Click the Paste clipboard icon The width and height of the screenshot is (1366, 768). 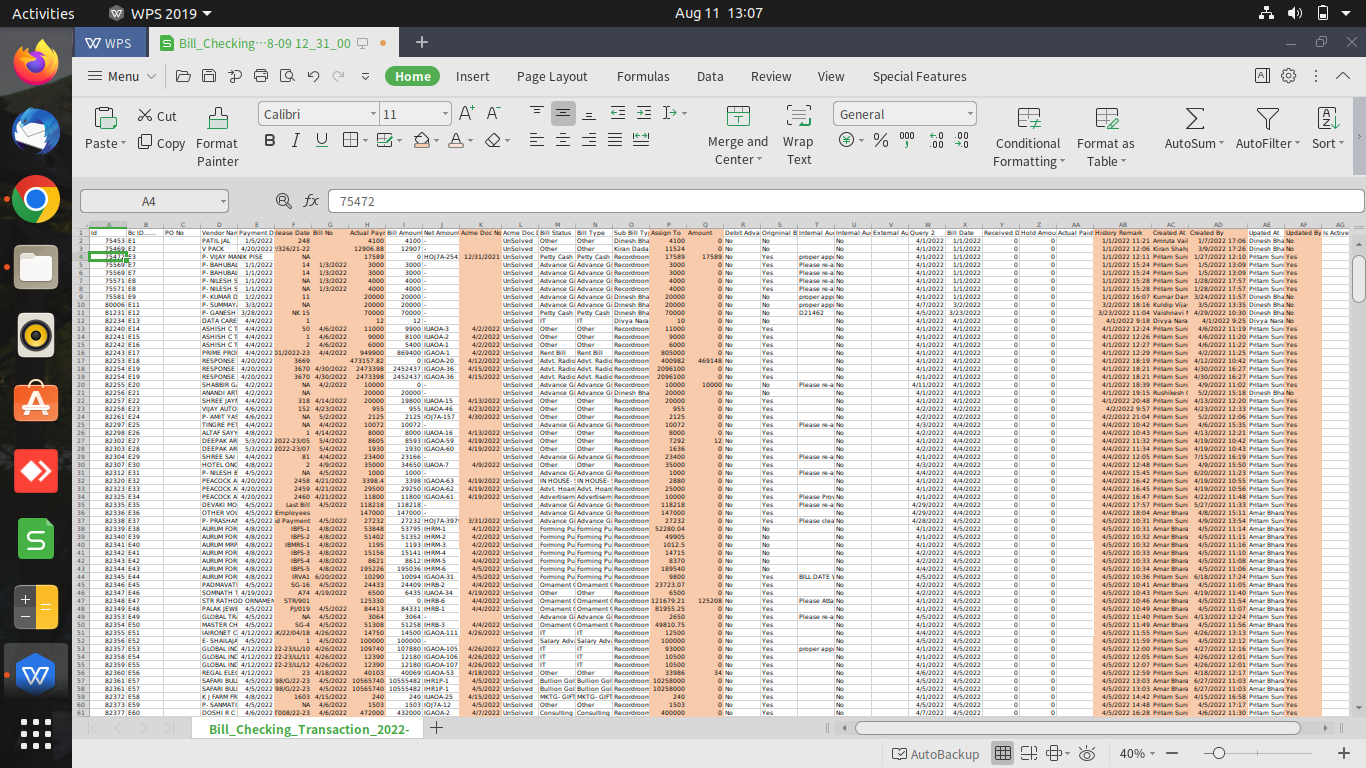tap(106, 118)
